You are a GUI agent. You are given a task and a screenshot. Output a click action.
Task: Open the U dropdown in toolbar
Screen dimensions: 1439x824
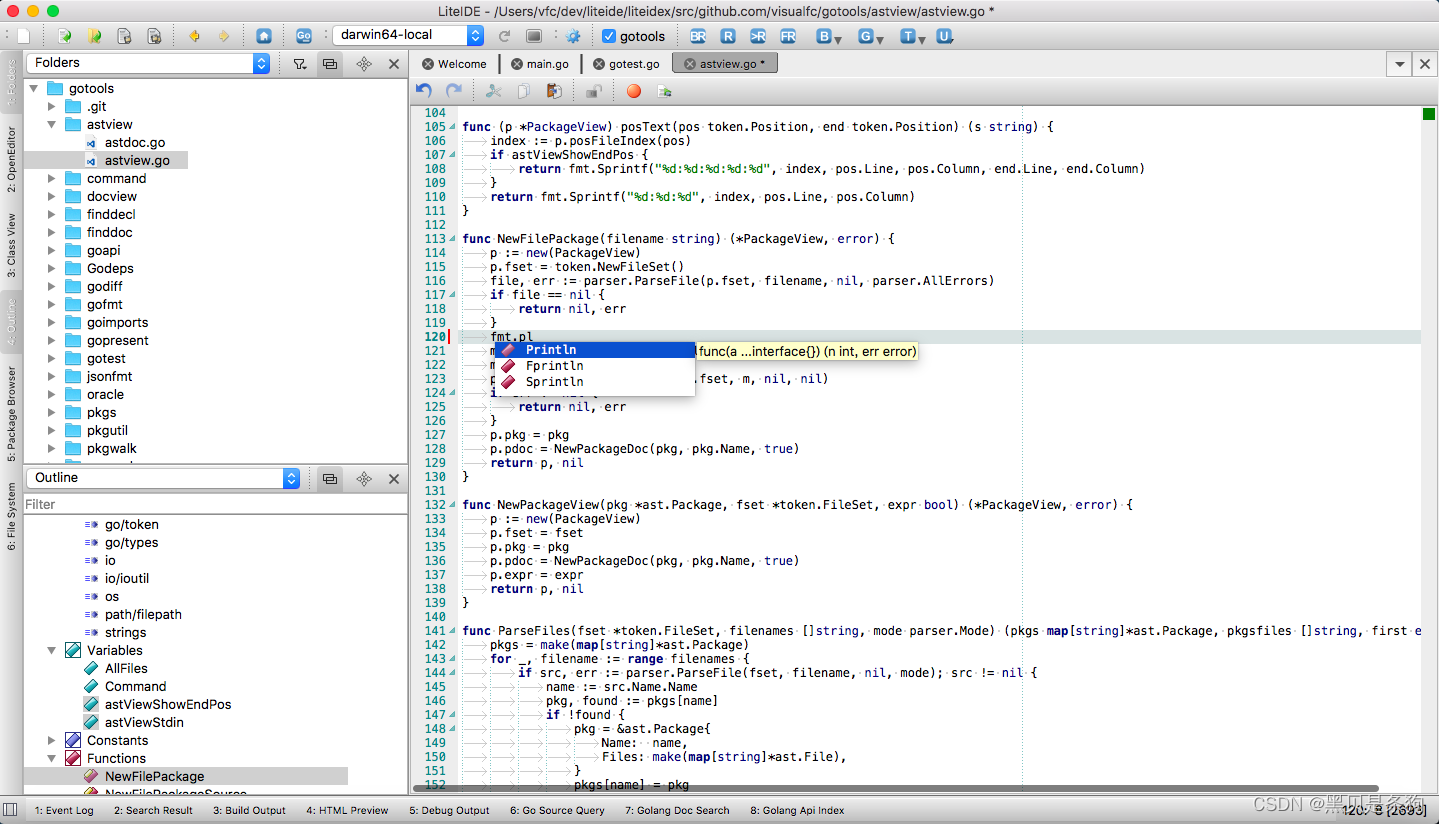click(945, 37)
